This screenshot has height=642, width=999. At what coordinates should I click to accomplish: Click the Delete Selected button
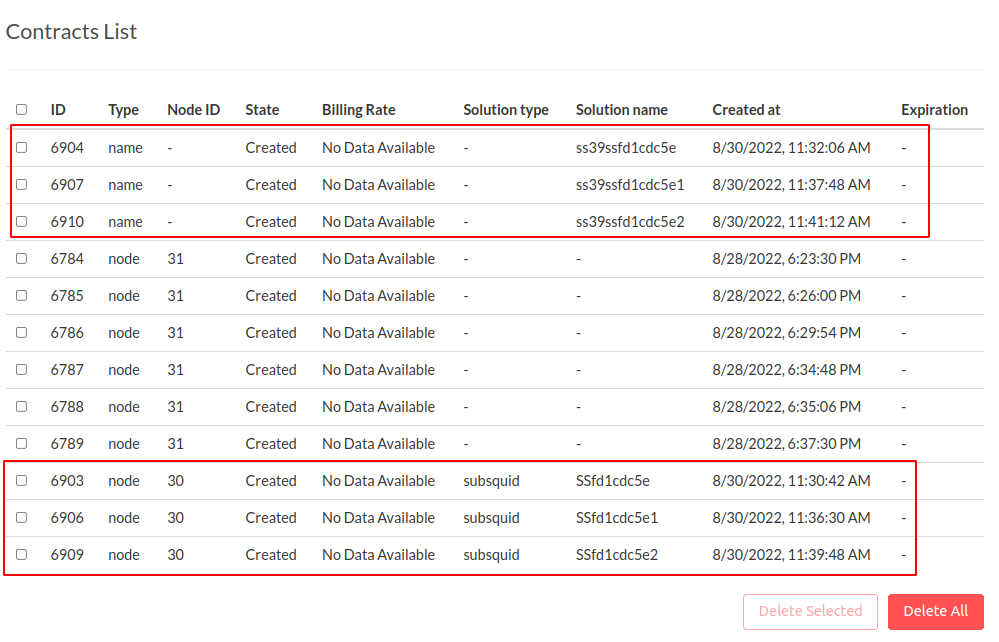(x=810, y=611)
